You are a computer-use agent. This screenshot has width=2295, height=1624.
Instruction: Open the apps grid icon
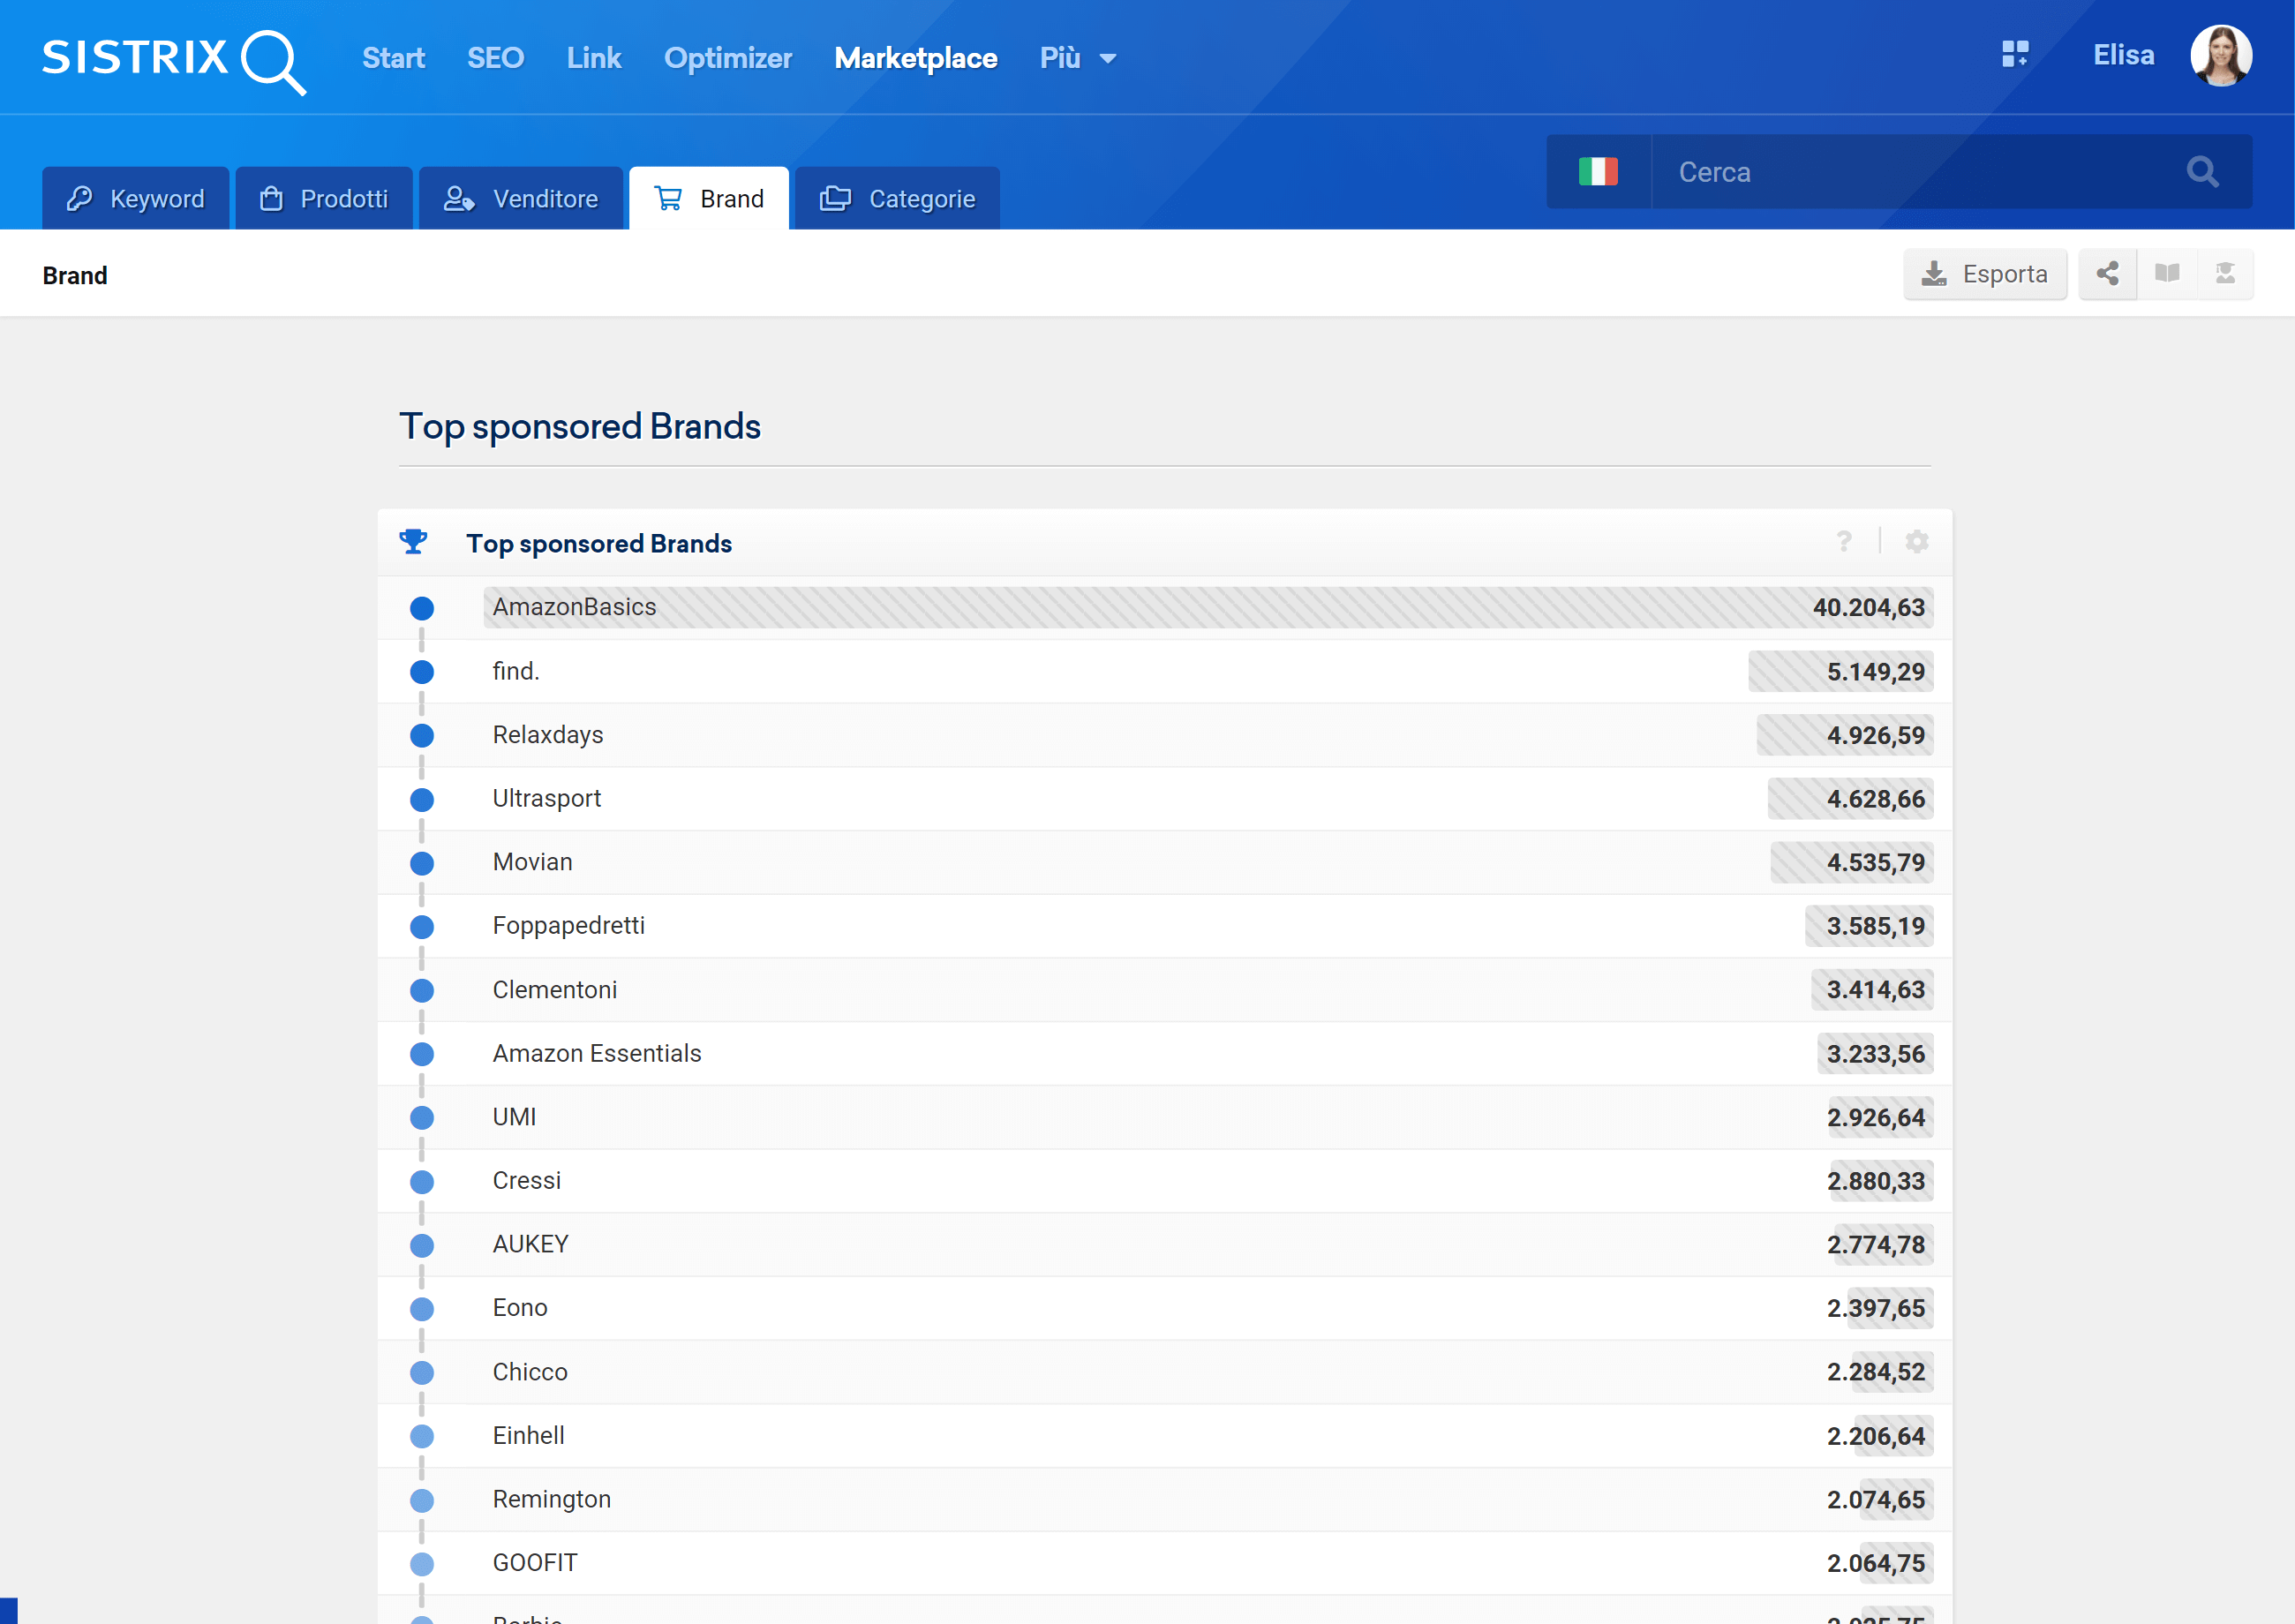point(2014,54)
